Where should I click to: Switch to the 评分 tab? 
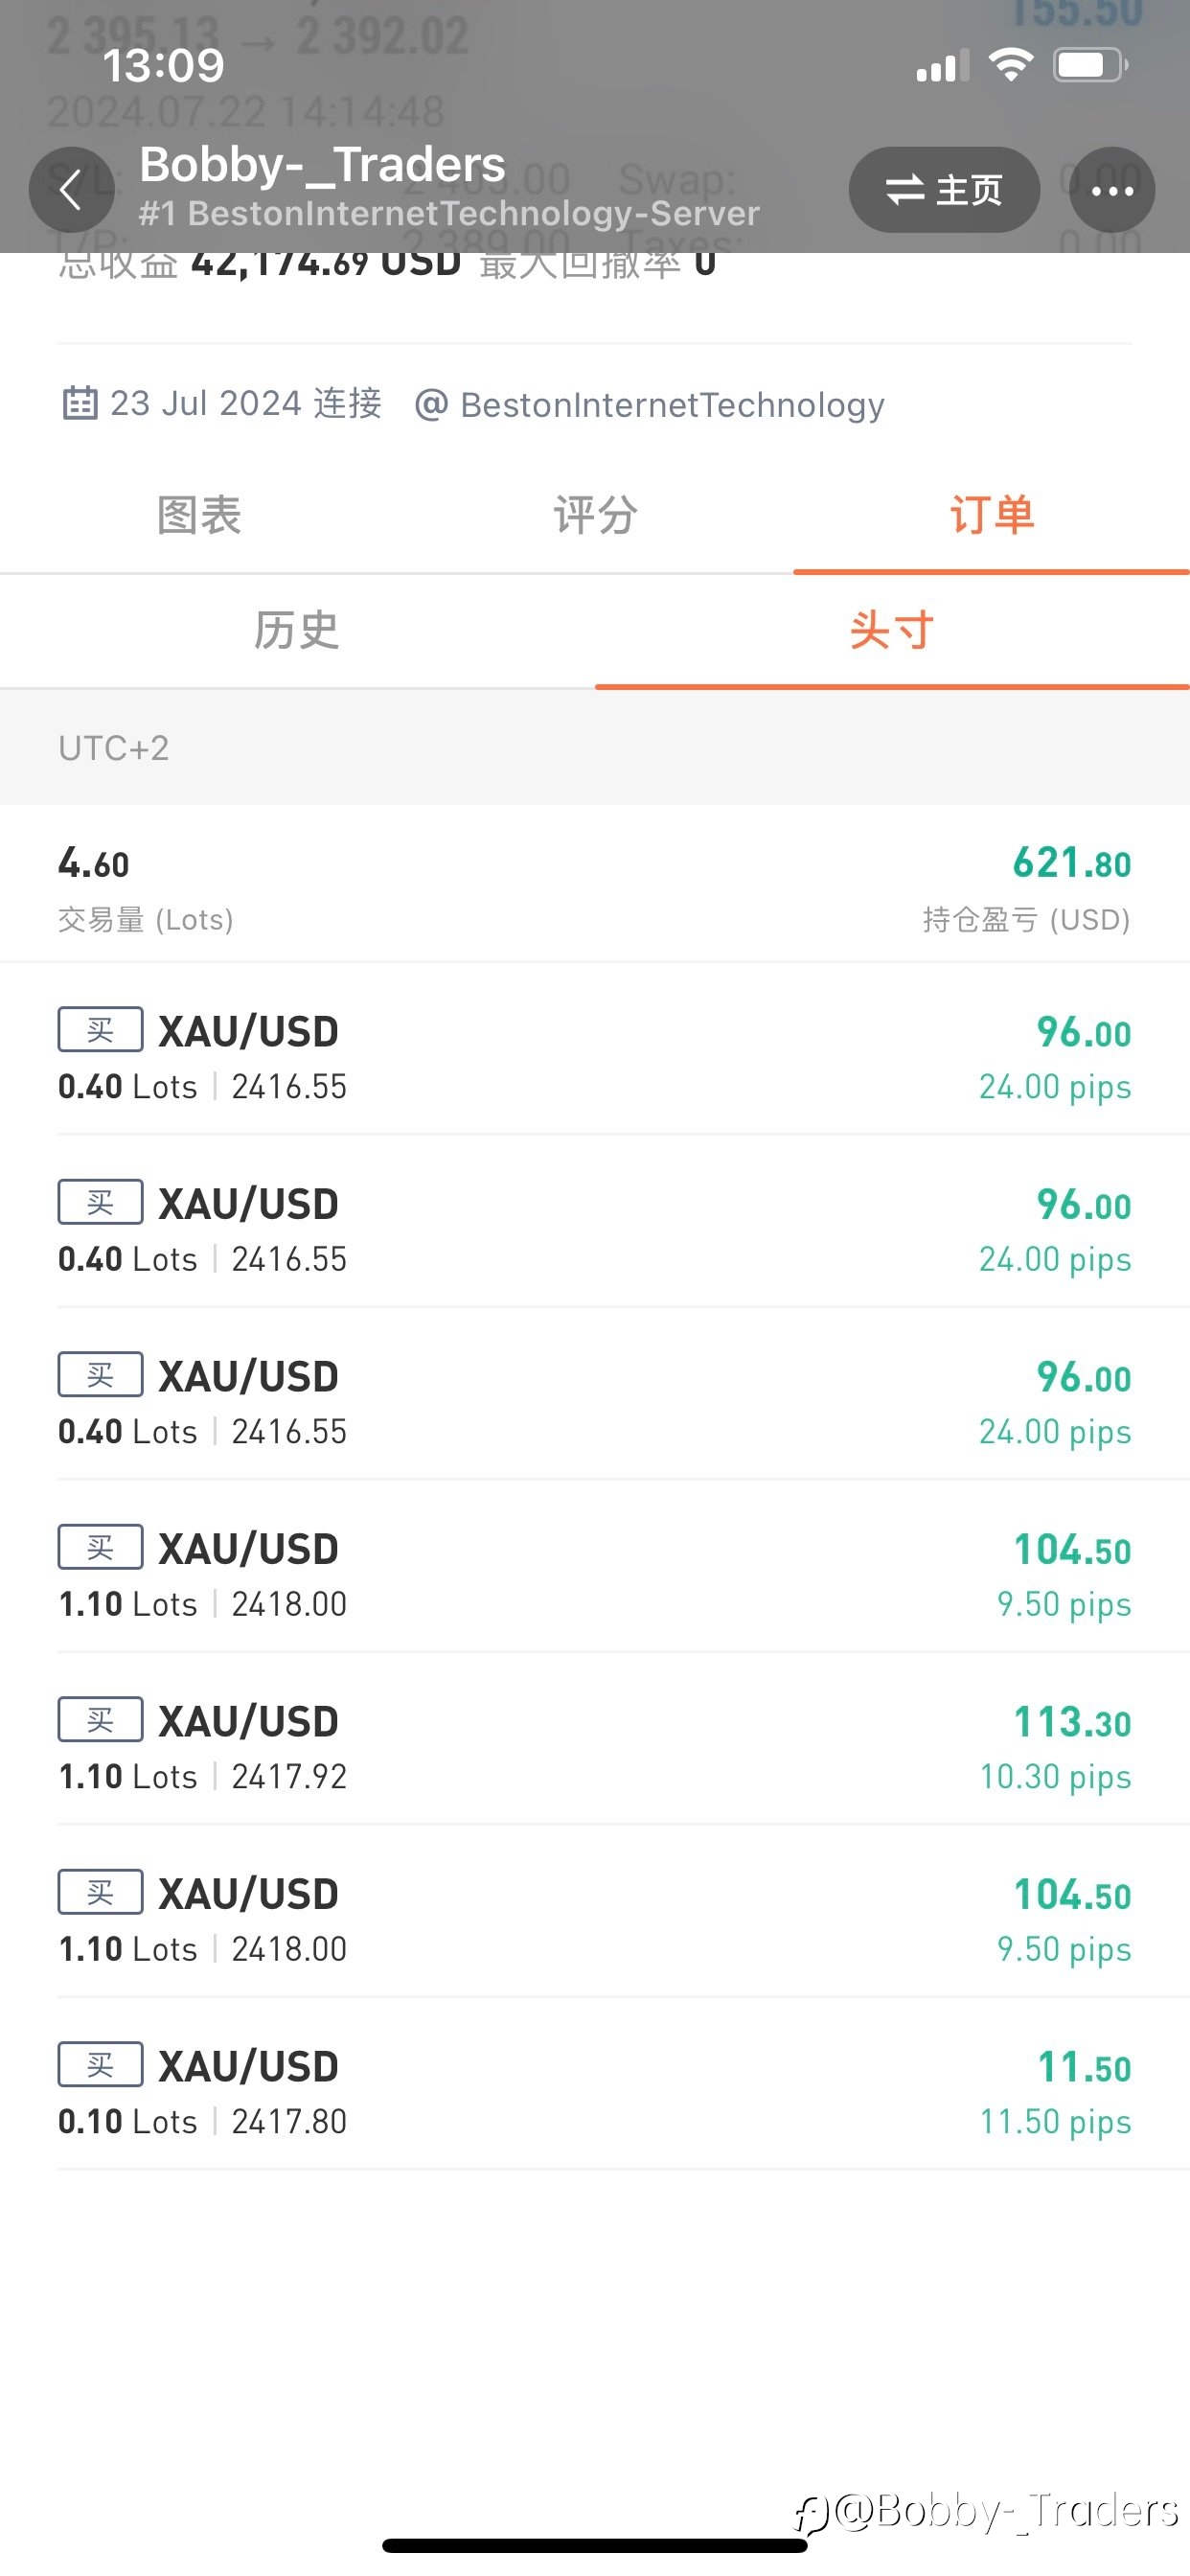pos(595,516)
